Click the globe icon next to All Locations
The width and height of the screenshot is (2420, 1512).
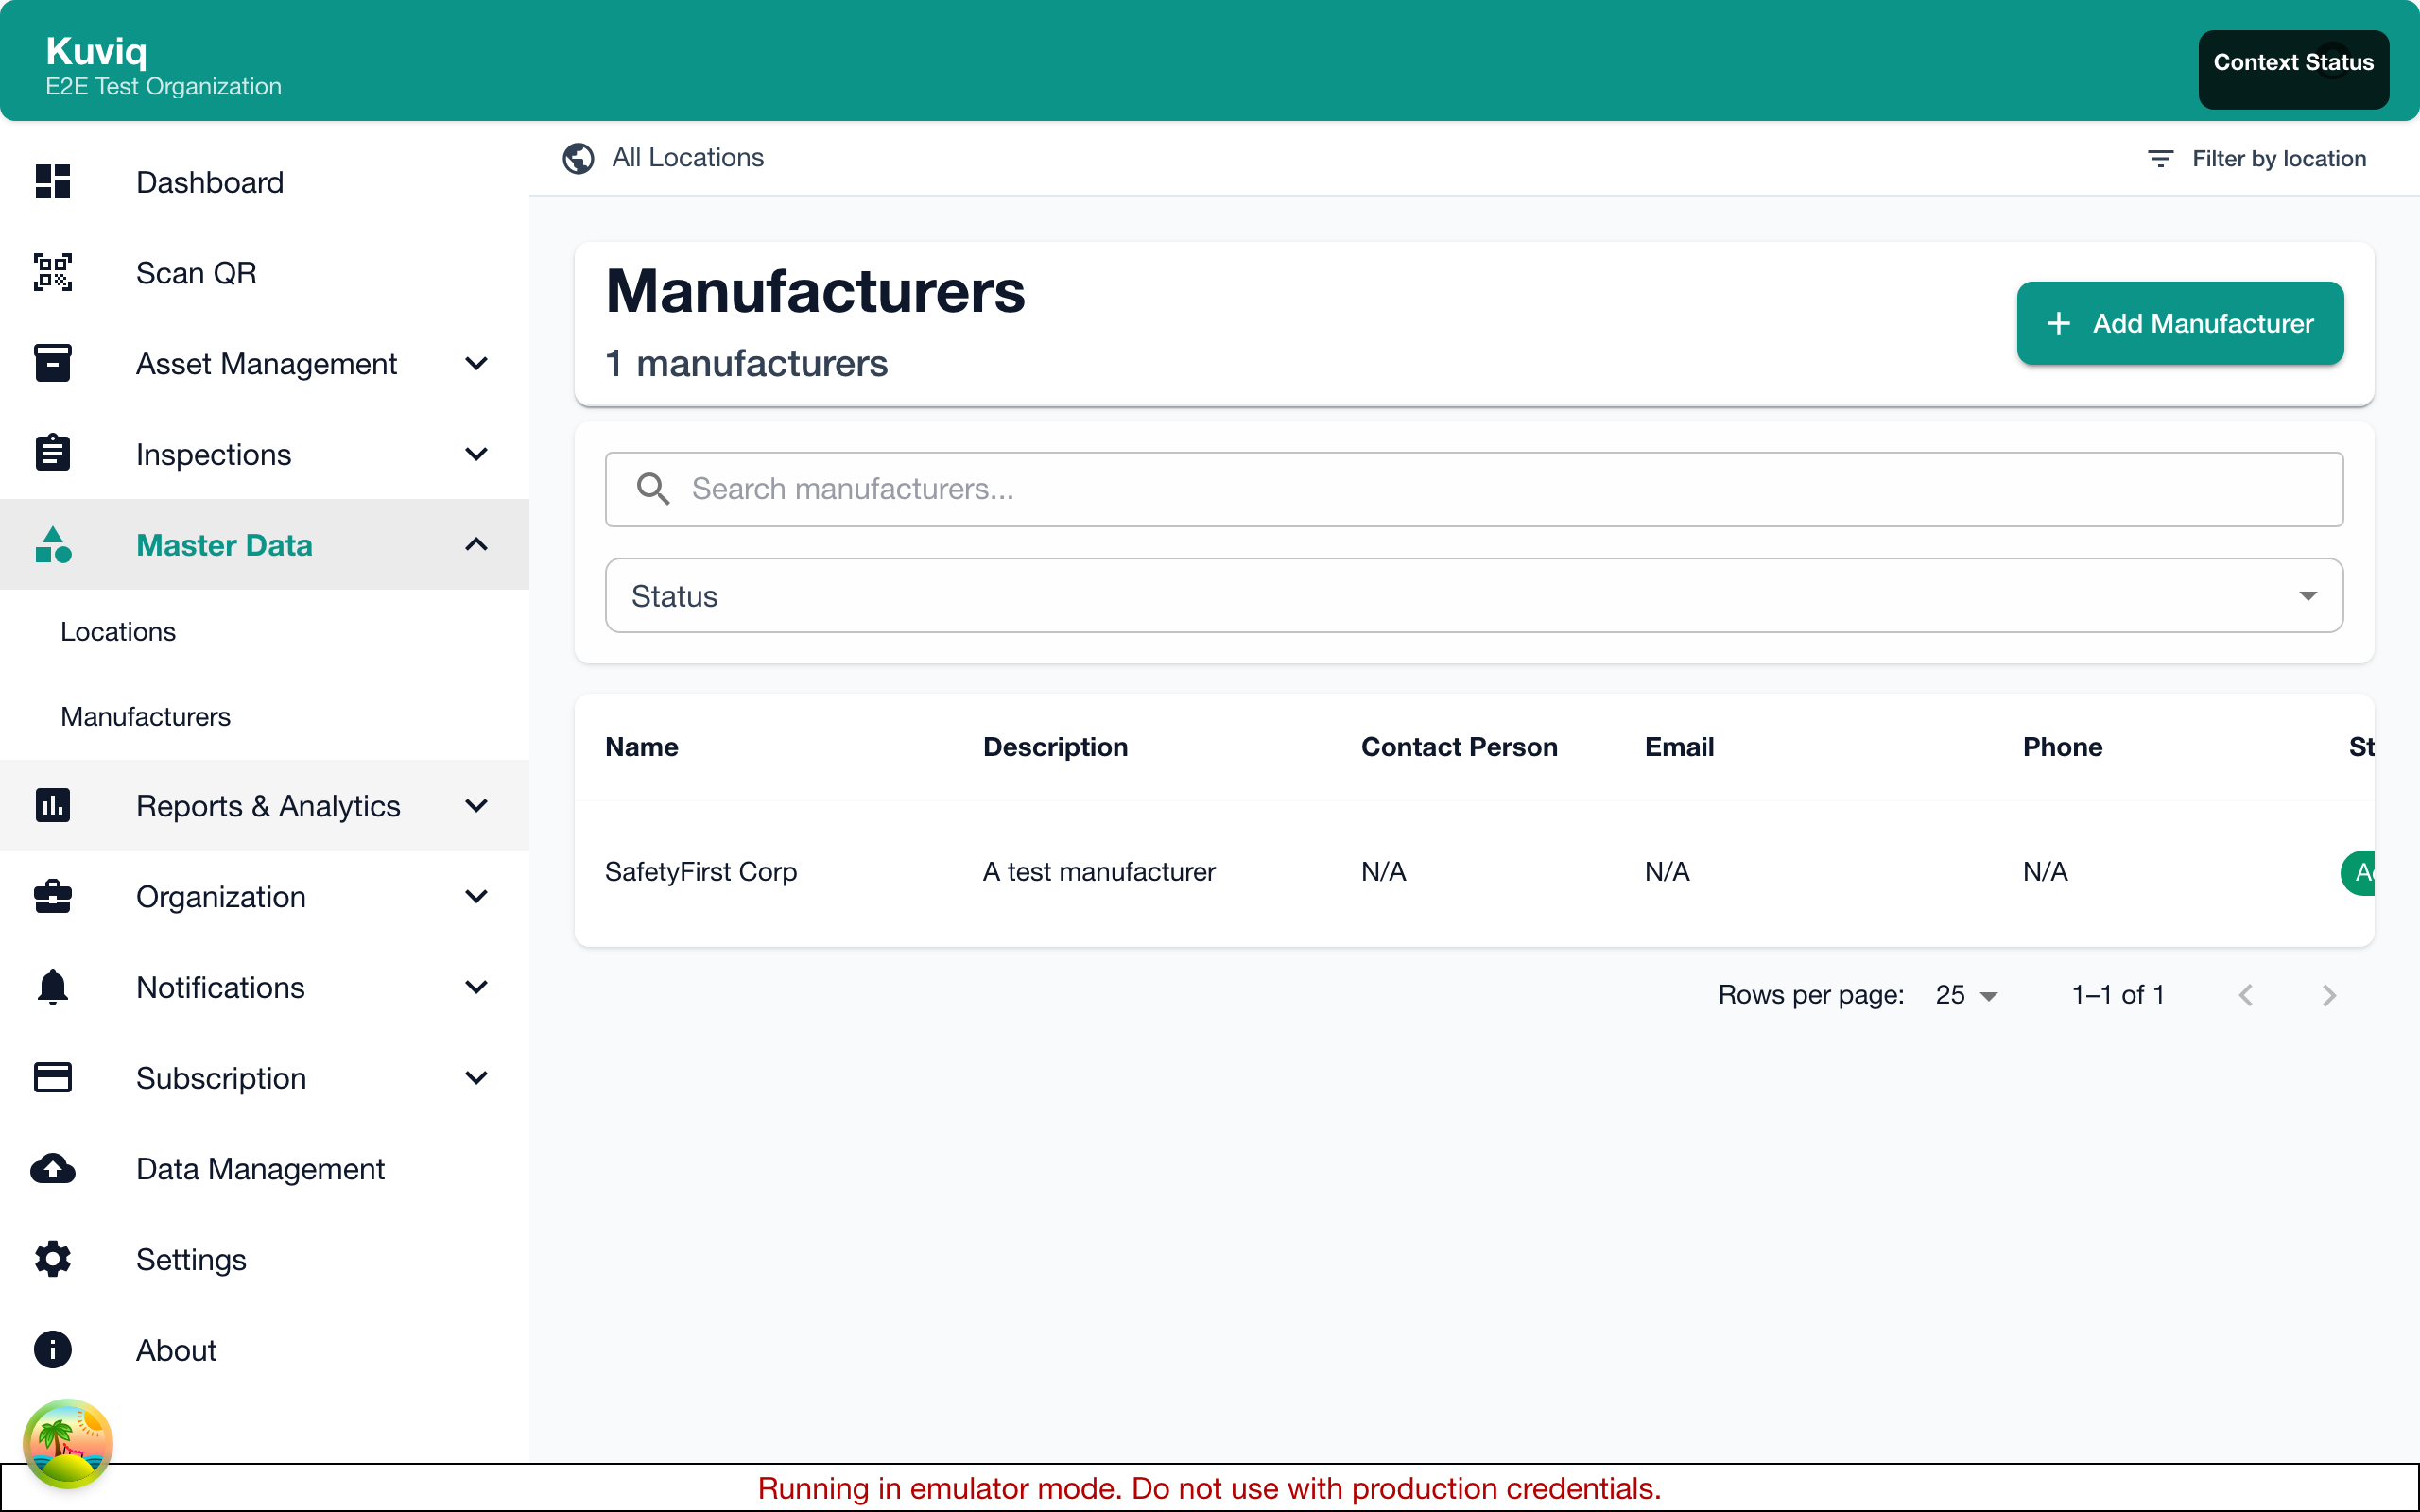click(x=578, y=158)
